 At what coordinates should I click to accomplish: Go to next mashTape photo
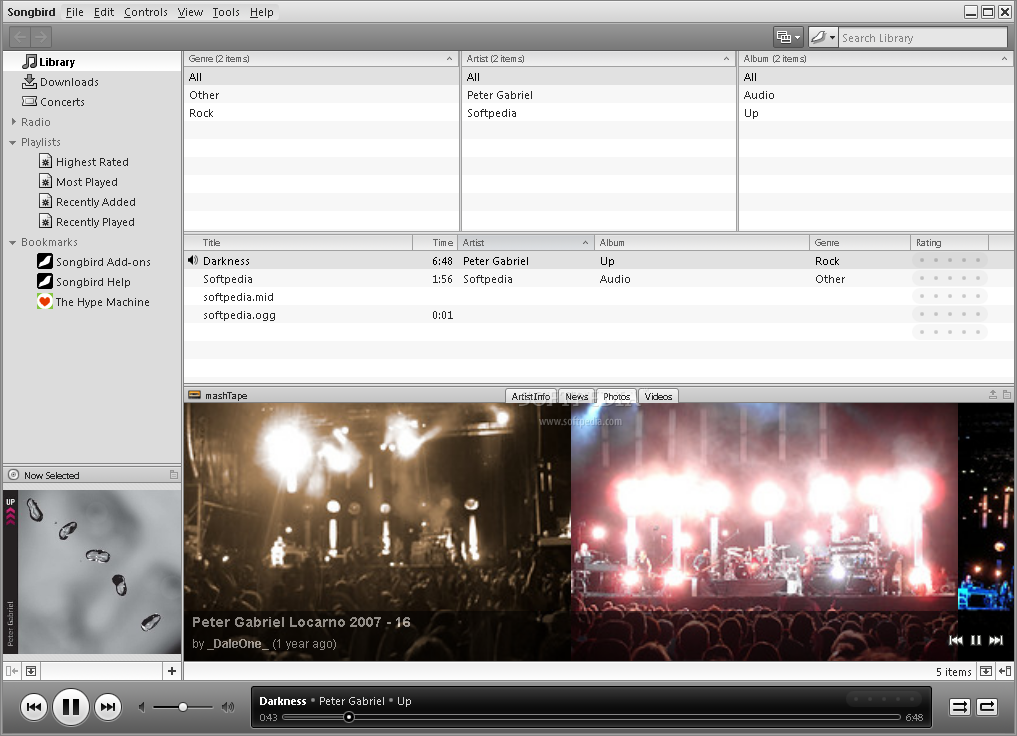click(x=996, y=640)
